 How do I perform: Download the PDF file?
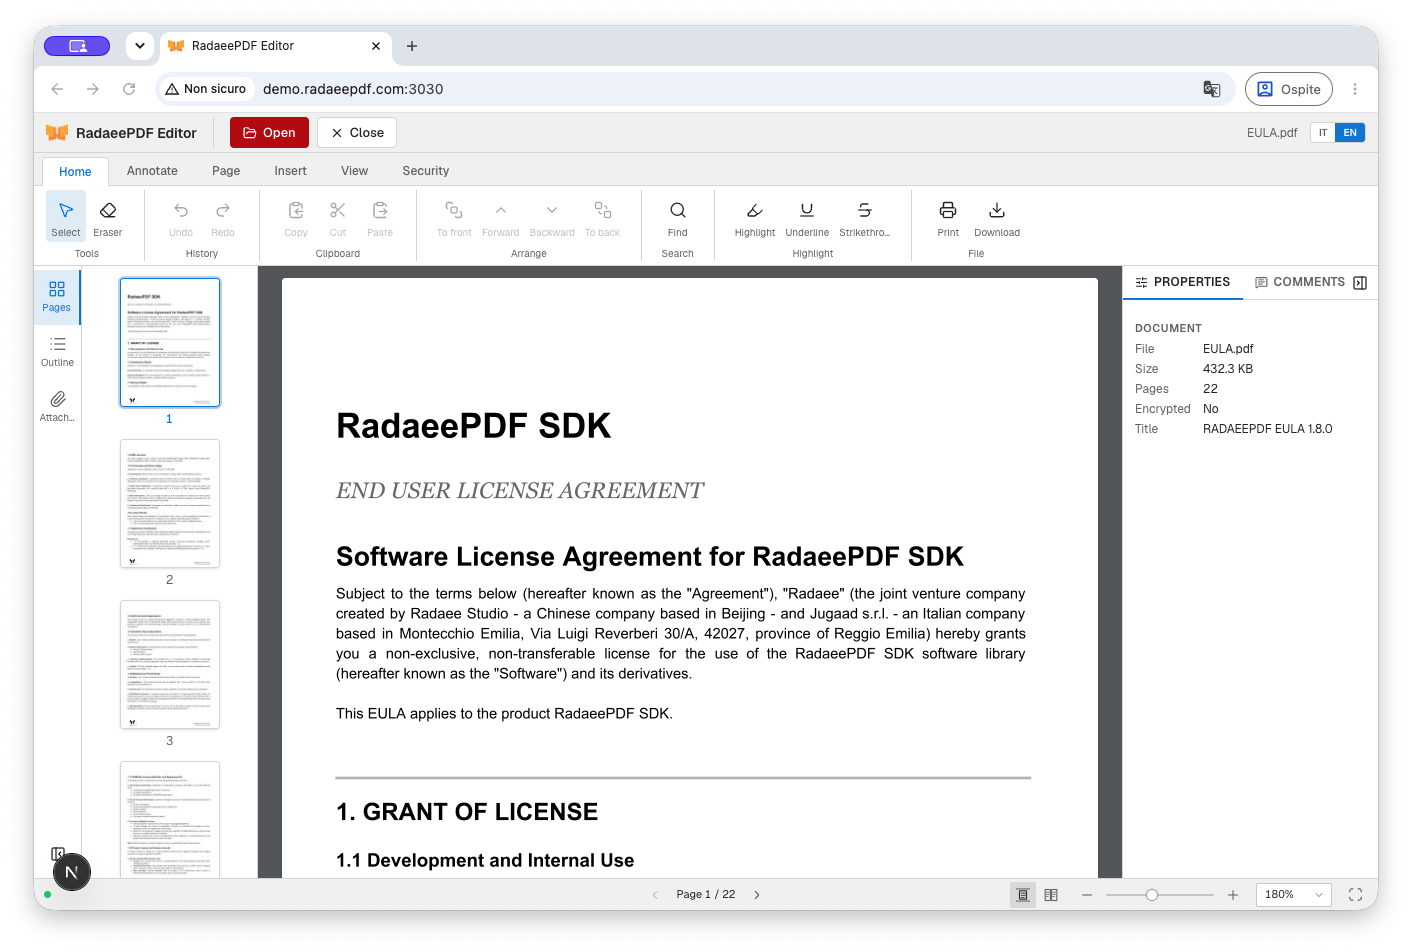pos(997,216)
